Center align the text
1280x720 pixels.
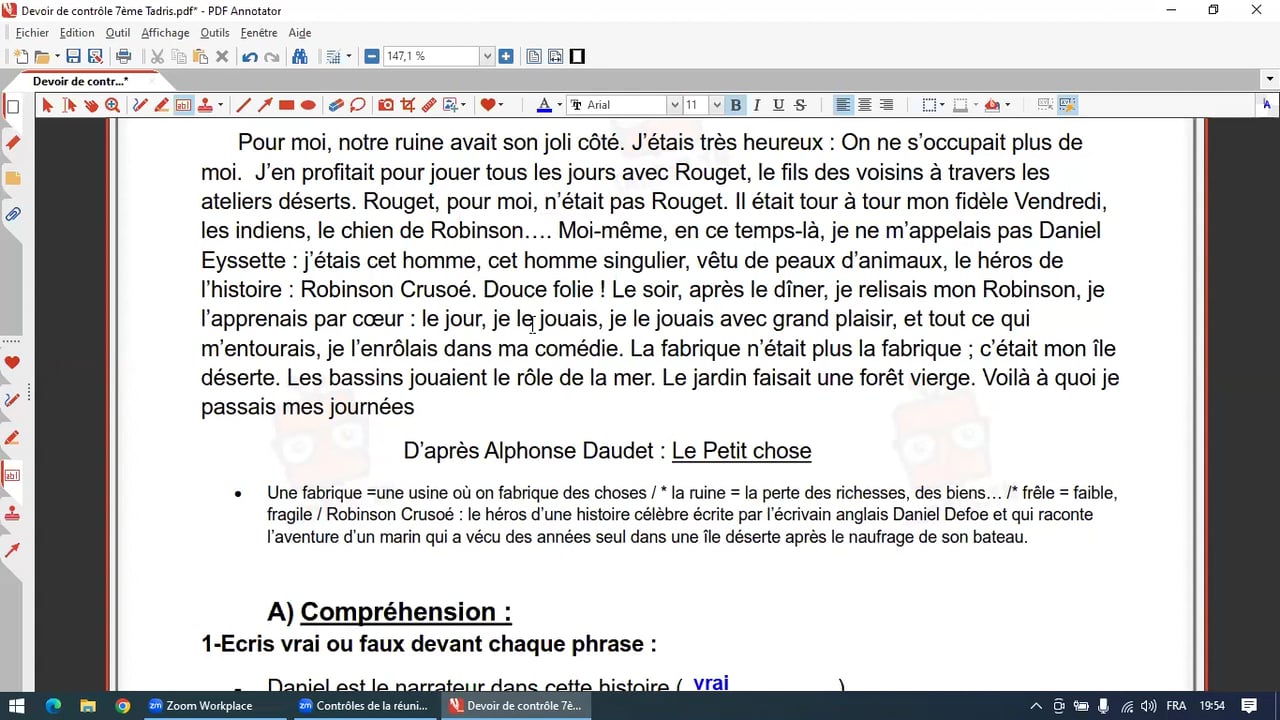pyautogui.click(x=865, y=105)
